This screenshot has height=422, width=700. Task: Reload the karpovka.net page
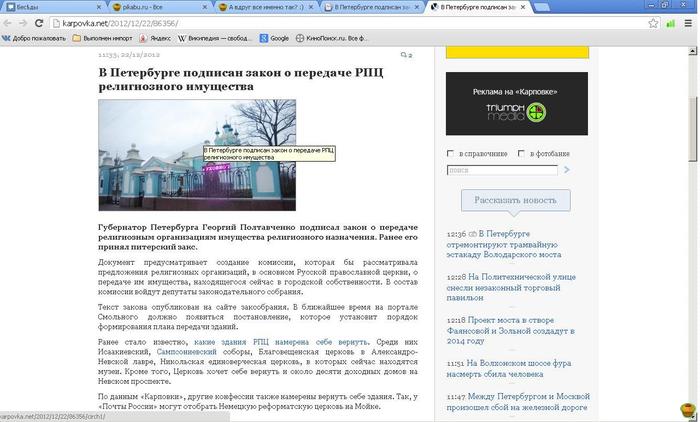39,23
